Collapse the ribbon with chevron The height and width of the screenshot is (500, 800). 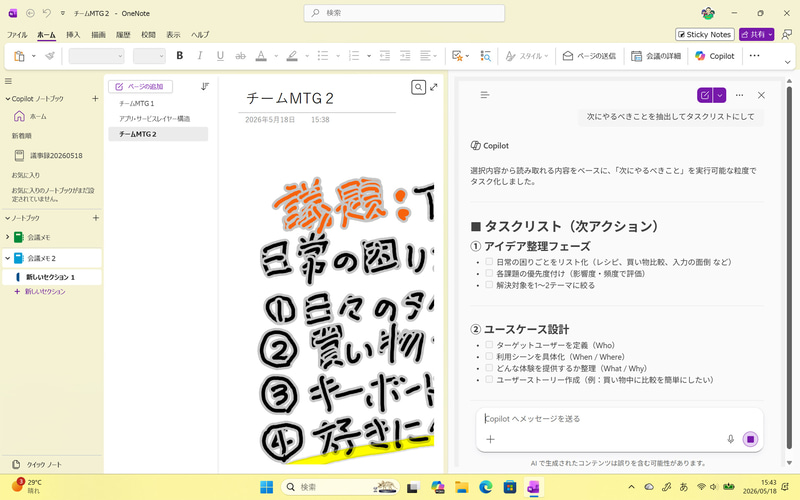point(787,62)
